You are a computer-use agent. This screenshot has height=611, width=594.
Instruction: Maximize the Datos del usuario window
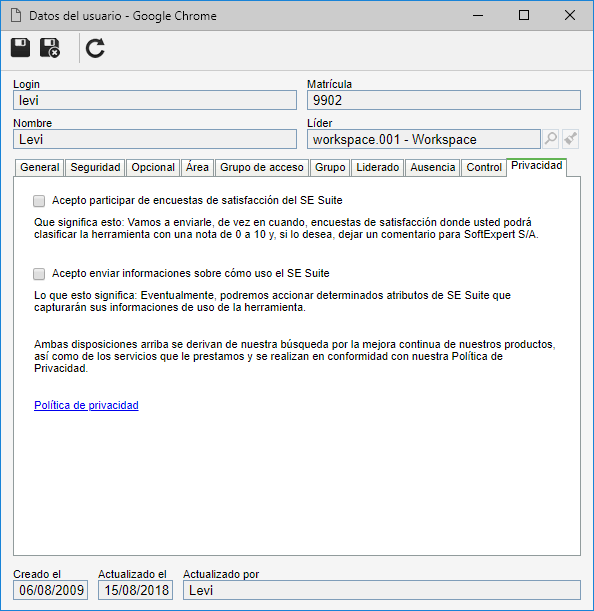pyautogui.click(x=524, y=16)
